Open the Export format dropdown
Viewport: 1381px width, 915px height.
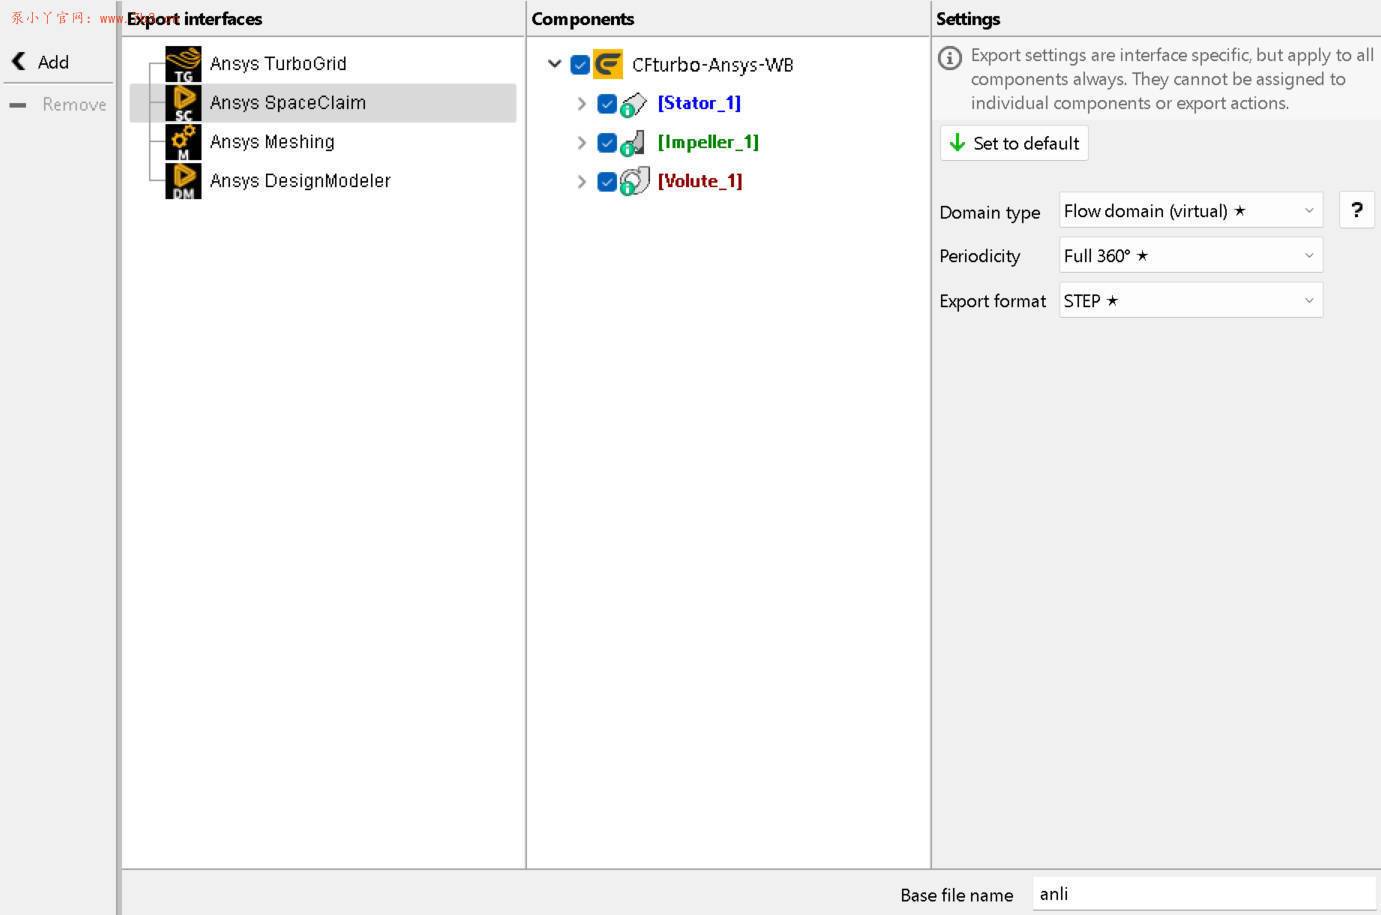pos(1190,301)
